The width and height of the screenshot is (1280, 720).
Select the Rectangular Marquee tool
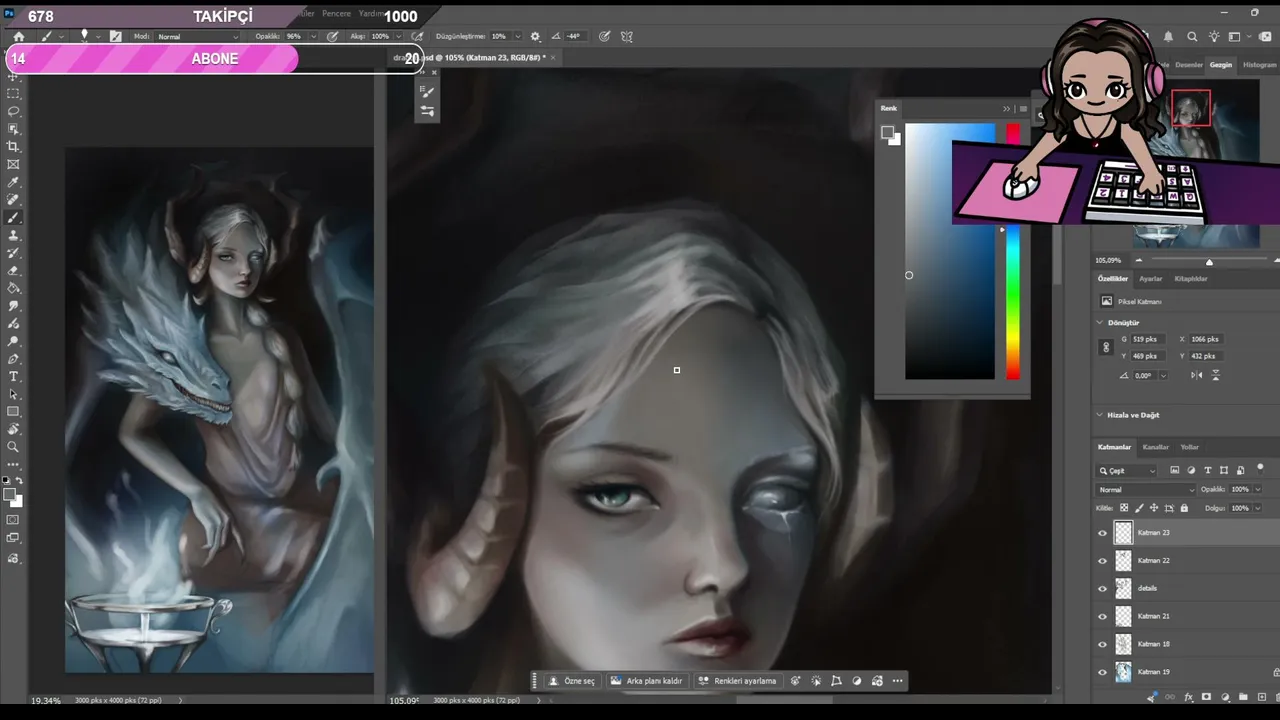click(14, 93)
